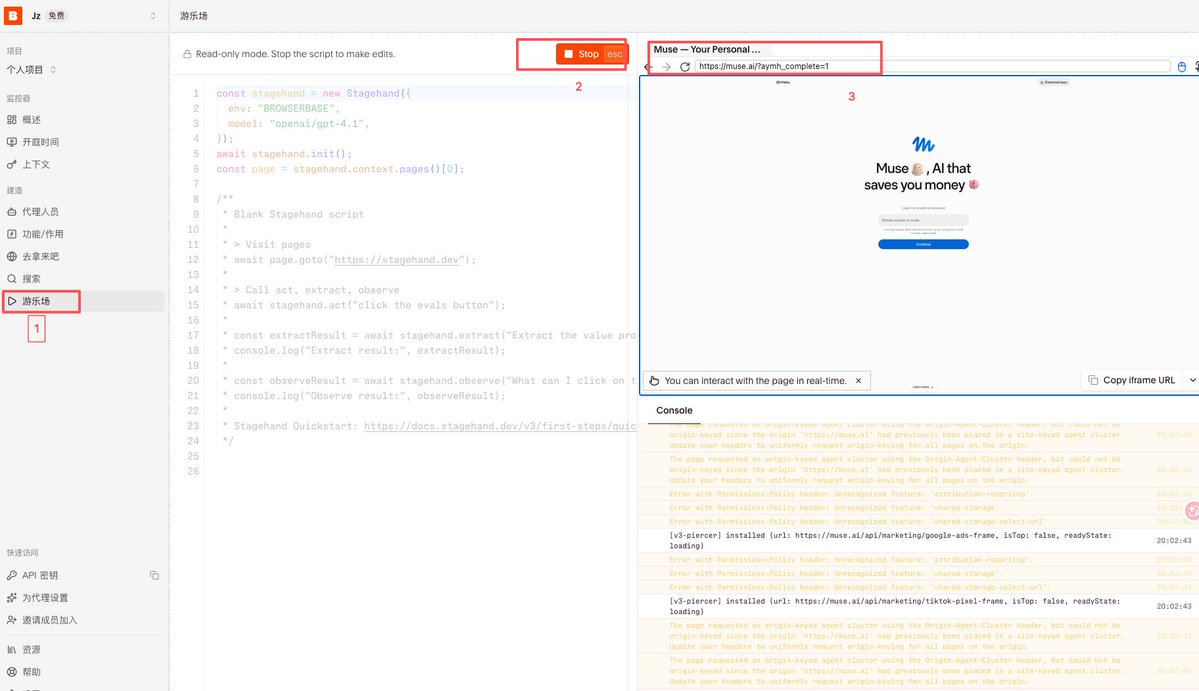1199x691 pixels.
Task: Open 邀请成员加入 in the sidebar
Action: coord(50,620)
